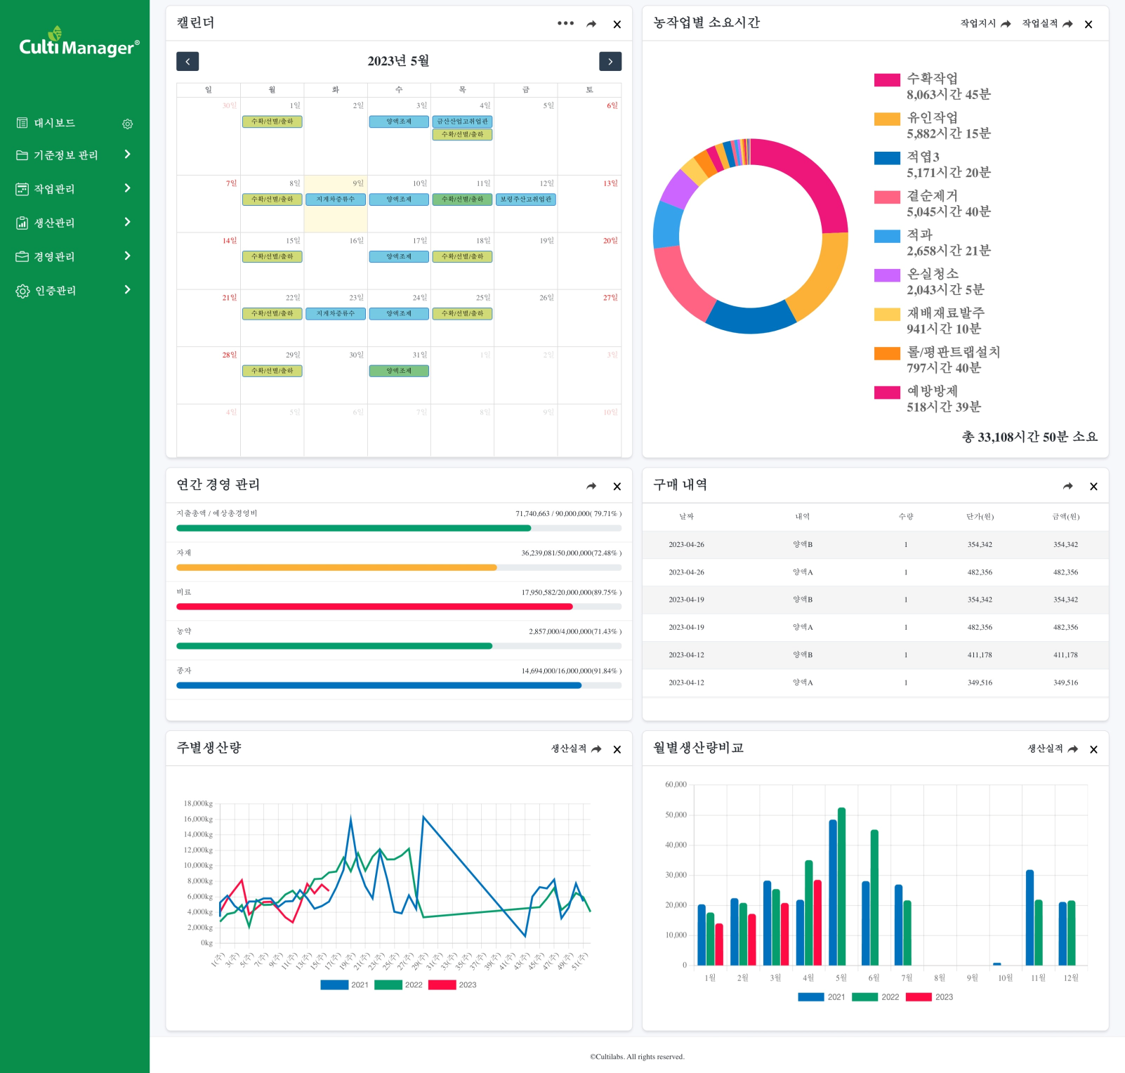Screen dimensions: 1125x1073
Task: Expand the 인증관리 sidebar menu
Action: pos(74,291)
